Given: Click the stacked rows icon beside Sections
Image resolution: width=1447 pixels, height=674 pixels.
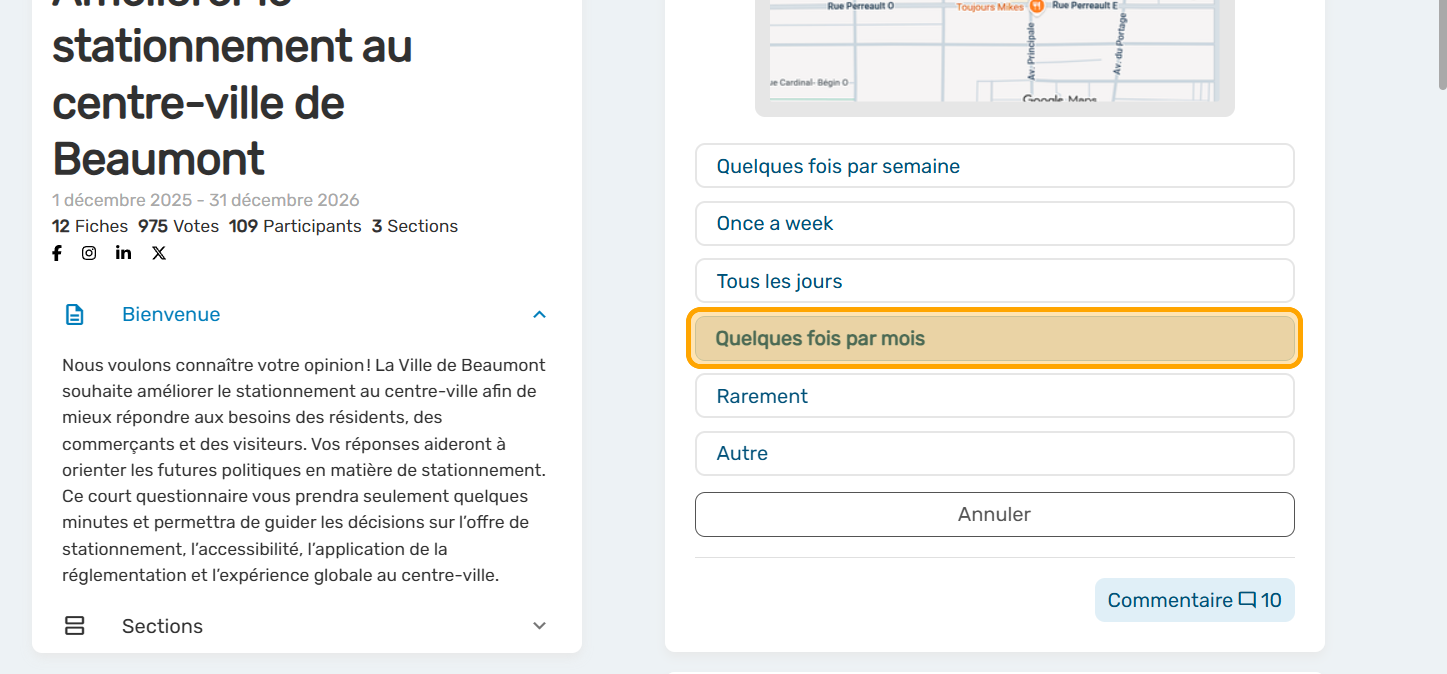Looking at the screenshot, I should [x=75, y=626].
